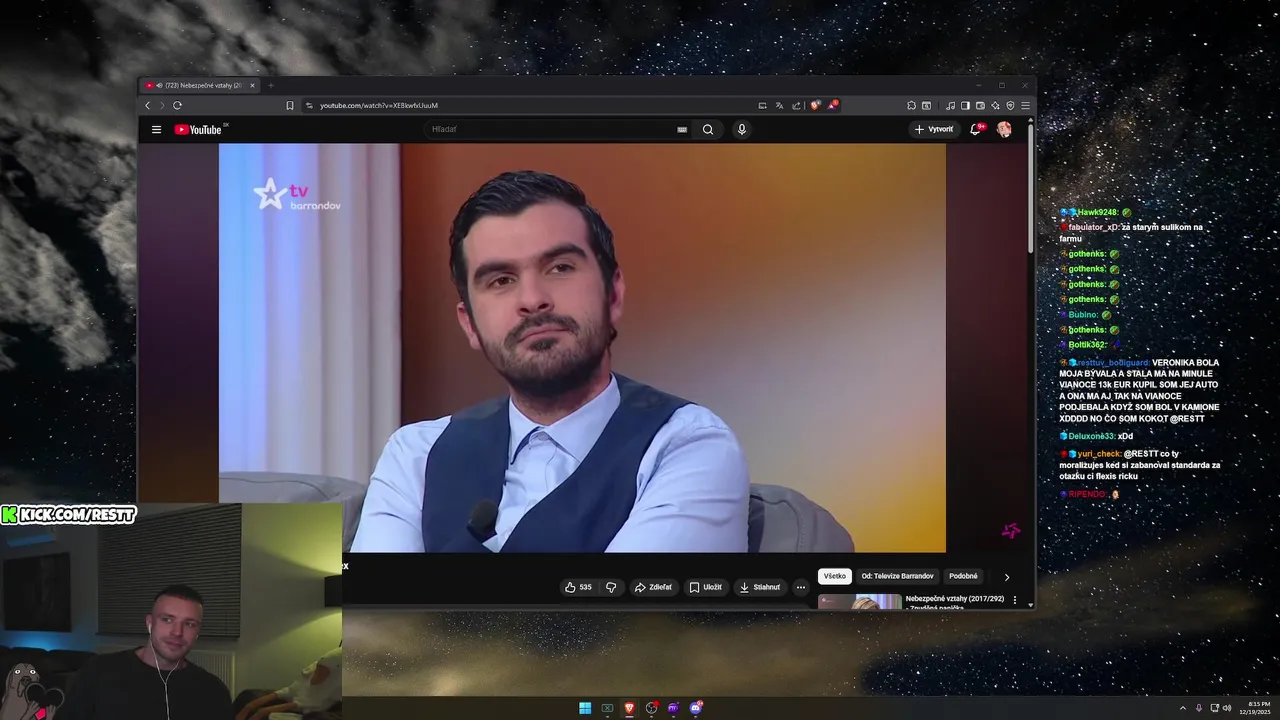Open the OBS Studio taskbar icon

651,708
